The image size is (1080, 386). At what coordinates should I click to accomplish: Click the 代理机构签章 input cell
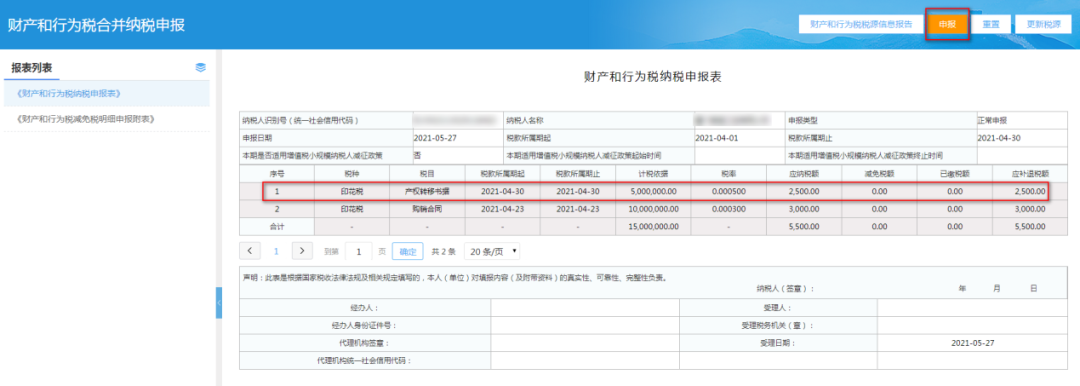point(585,343)
